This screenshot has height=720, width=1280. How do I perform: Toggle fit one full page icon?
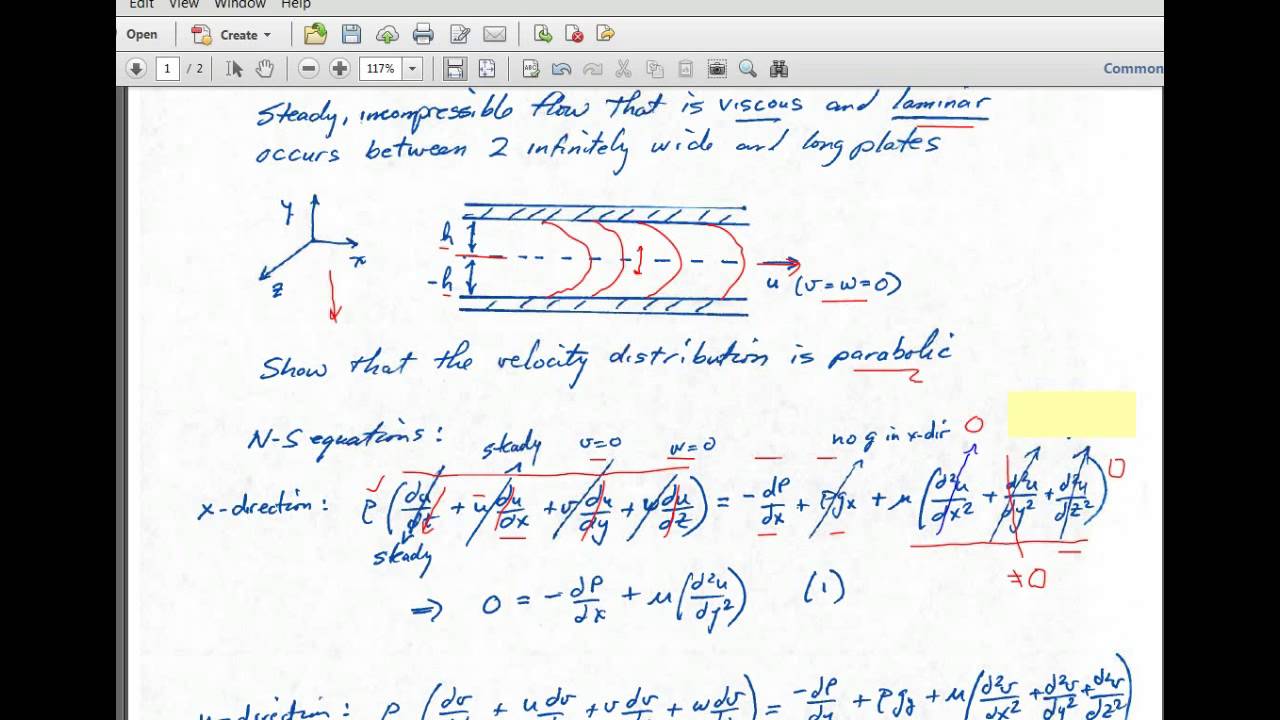pos(487,69)
